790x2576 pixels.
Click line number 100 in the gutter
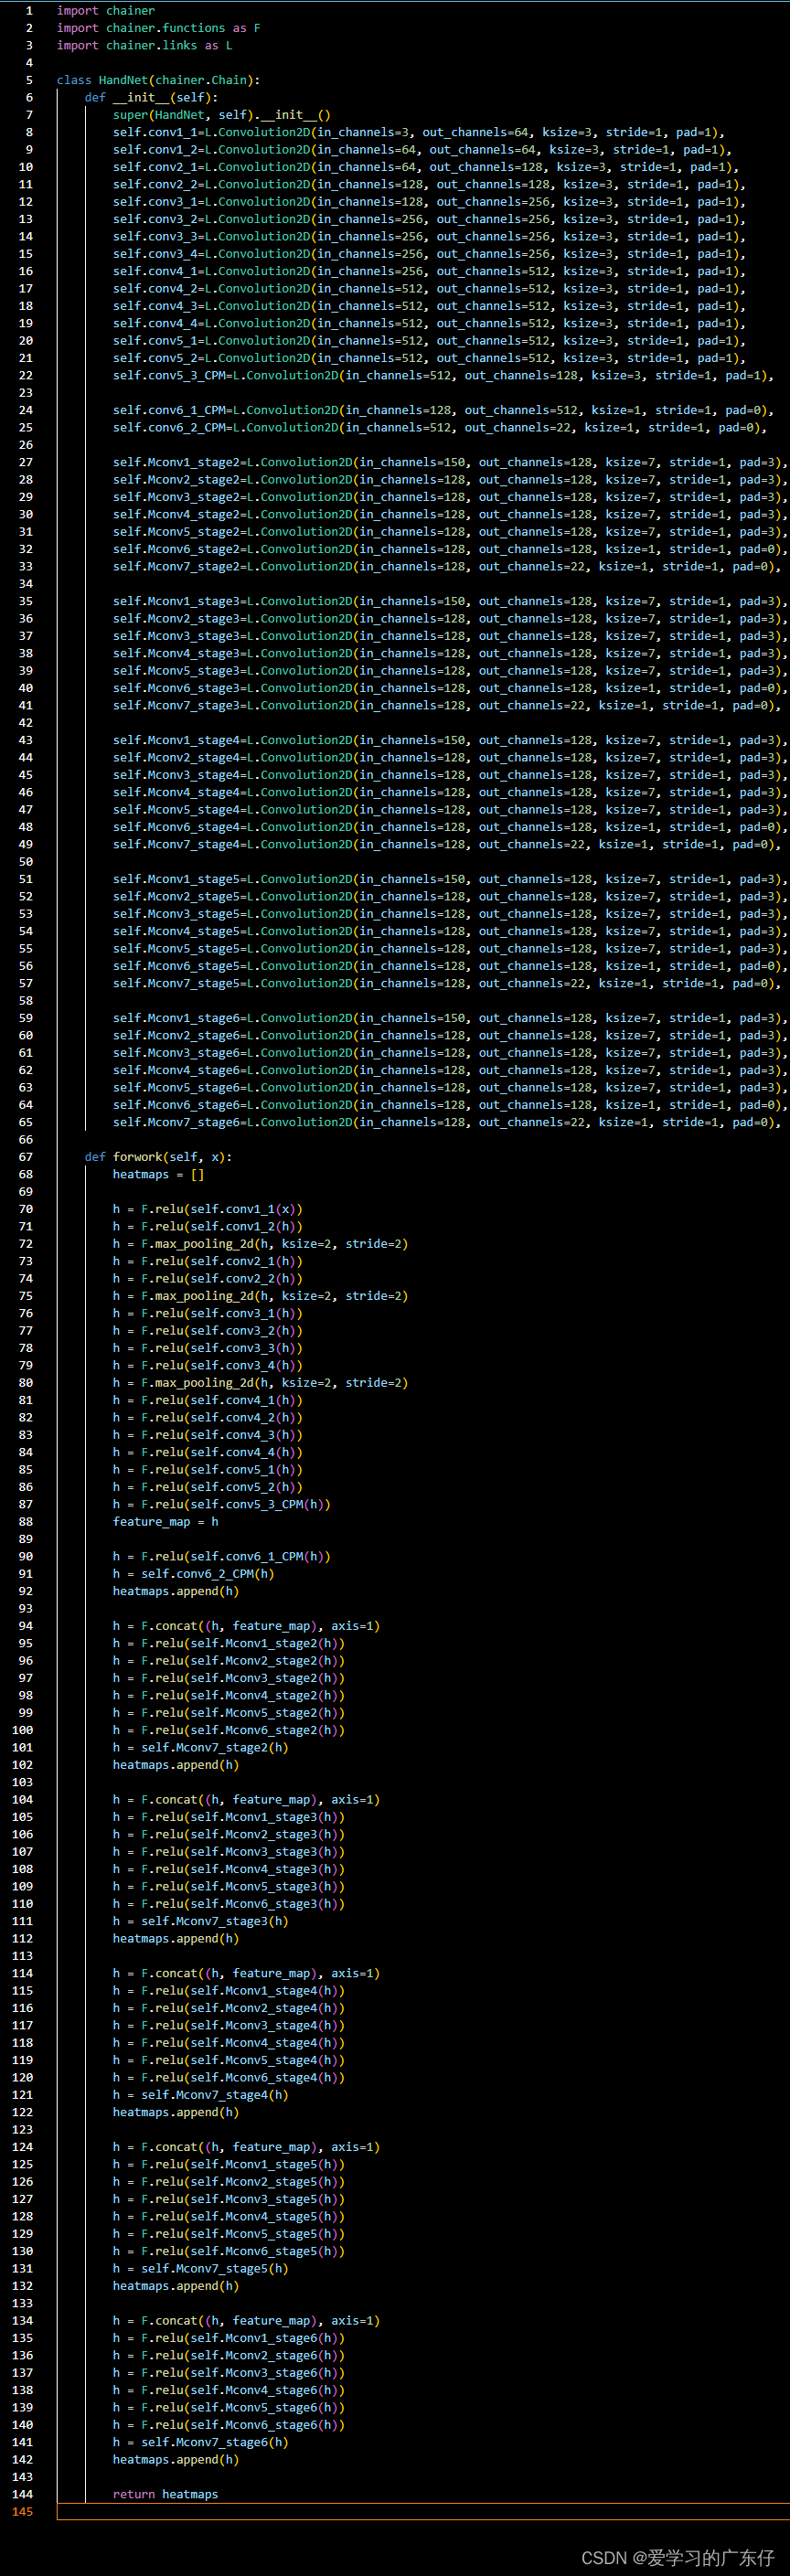22,1730
